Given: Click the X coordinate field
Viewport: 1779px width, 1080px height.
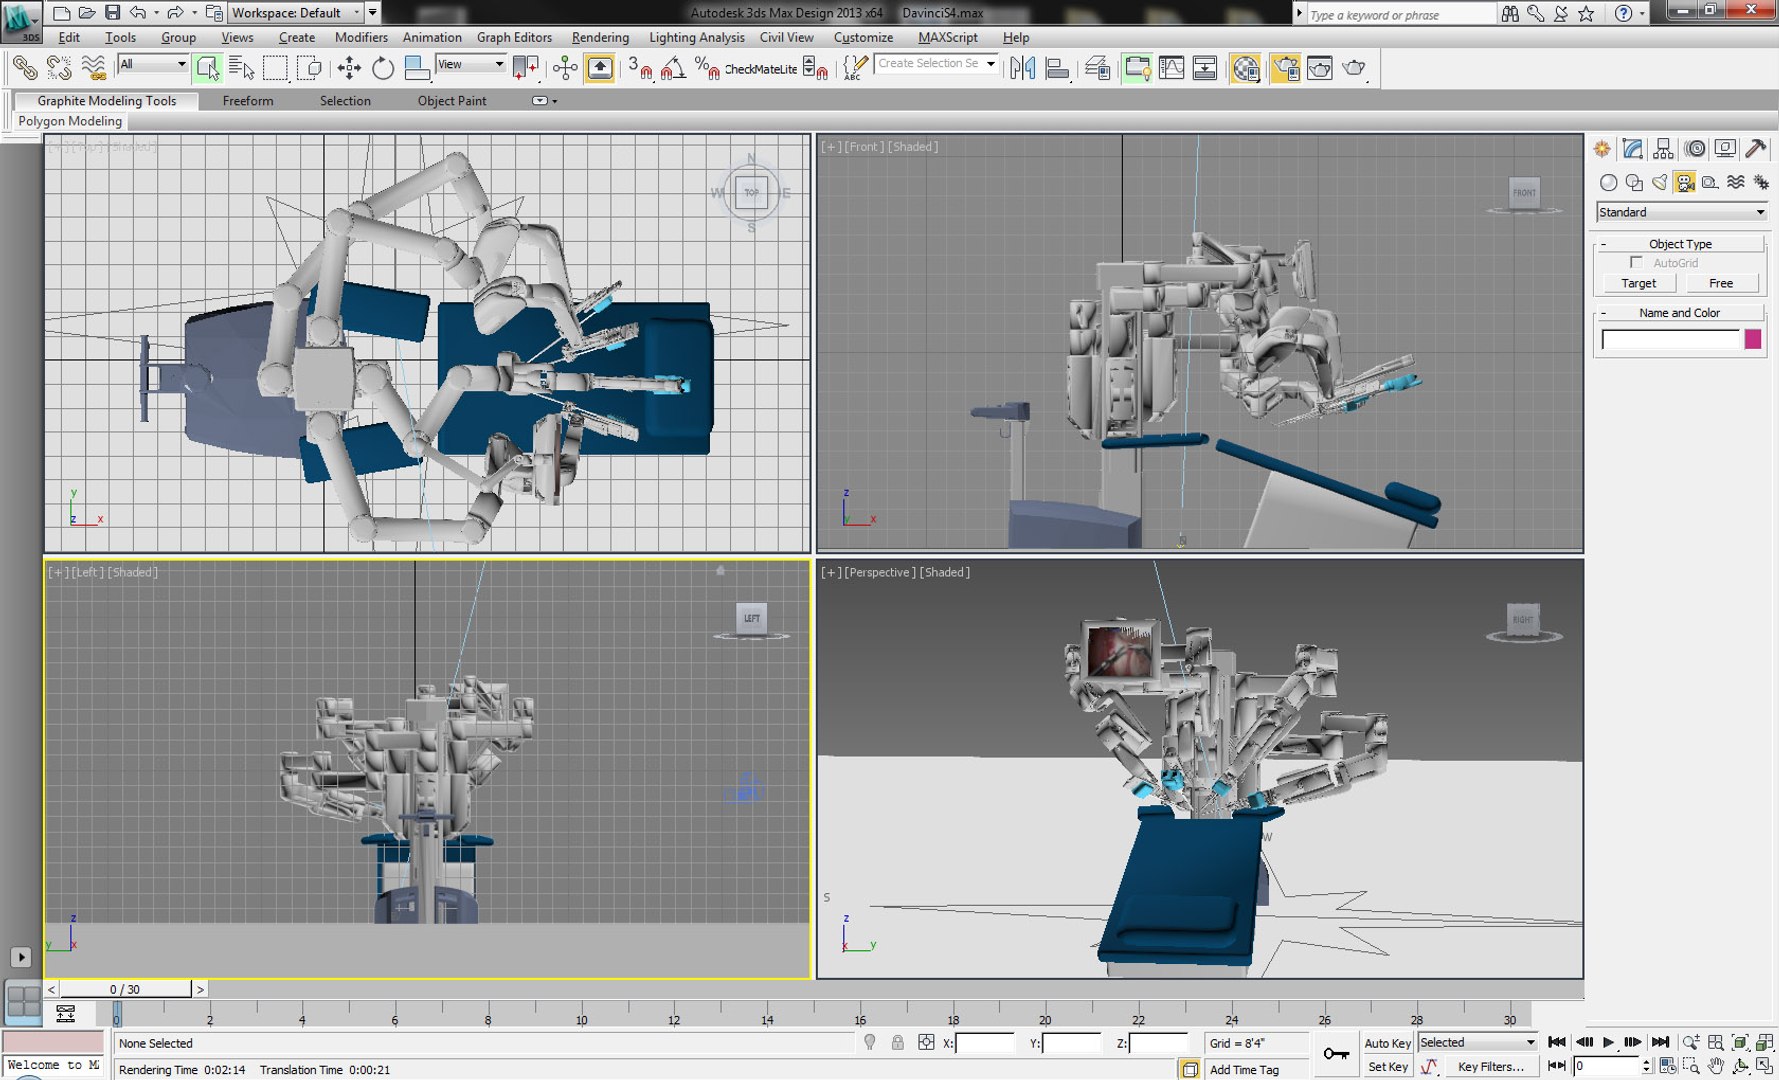Looking at the screenshot, I should pos(984,1043).
